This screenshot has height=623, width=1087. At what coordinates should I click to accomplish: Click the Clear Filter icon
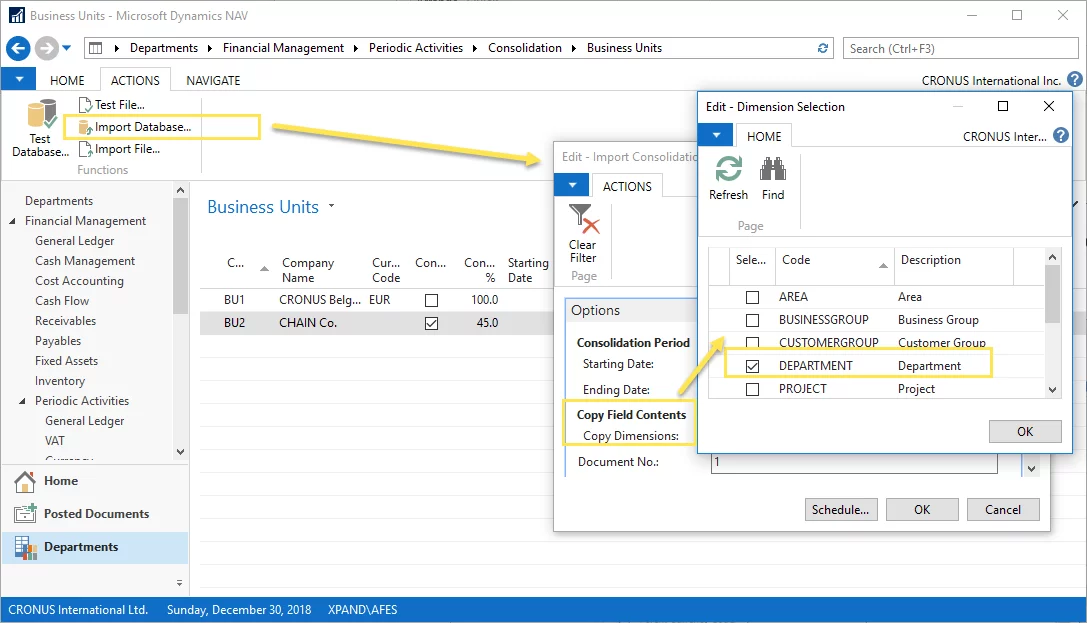pyautogui.click(x=583, y=220)
